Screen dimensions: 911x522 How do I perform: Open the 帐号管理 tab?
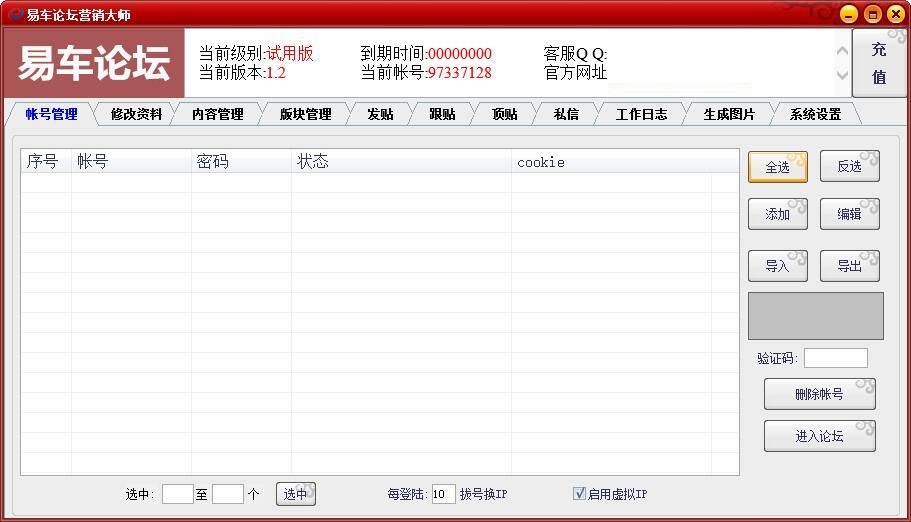pyautogui.click(x=51, y=114)
